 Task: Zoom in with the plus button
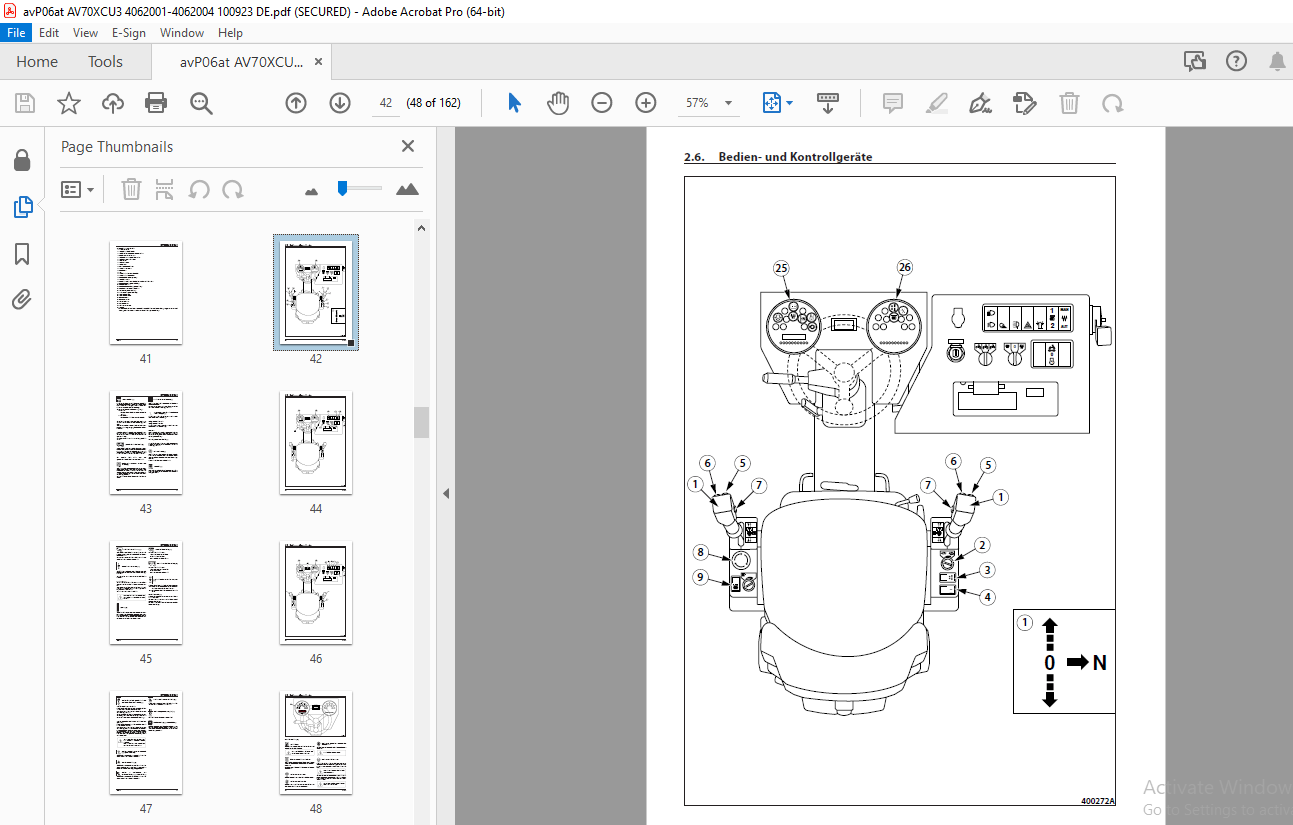click(646, 103)
